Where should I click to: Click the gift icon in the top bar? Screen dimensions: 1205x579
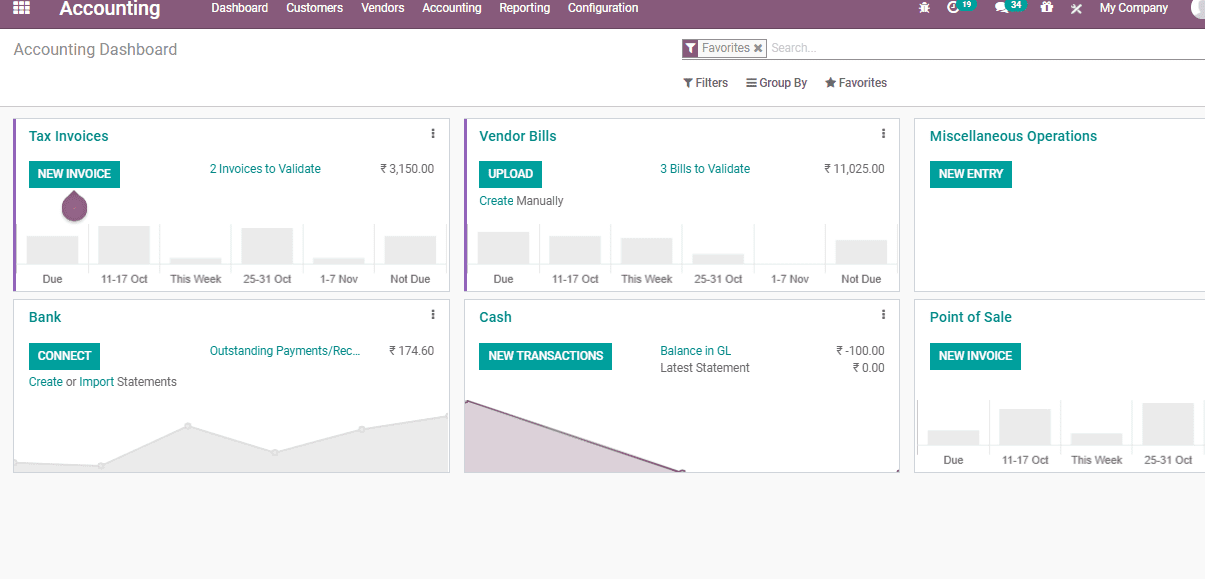(x=1046, y=8)
